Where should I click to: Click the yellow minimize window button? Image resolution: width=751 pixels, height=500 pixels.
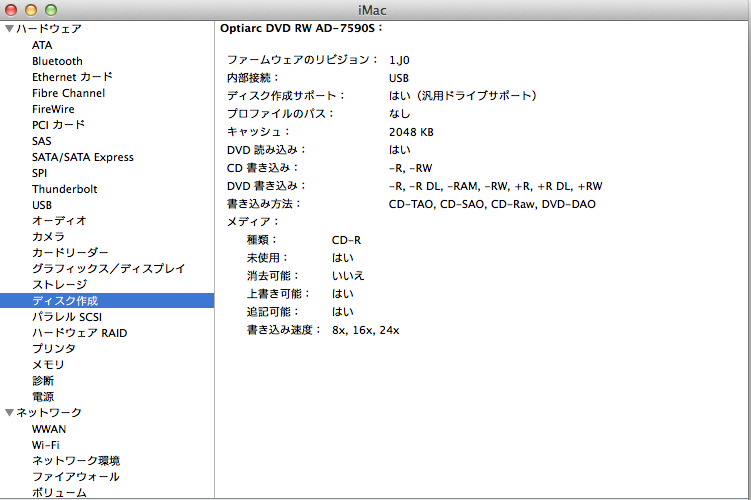point(31,9)
